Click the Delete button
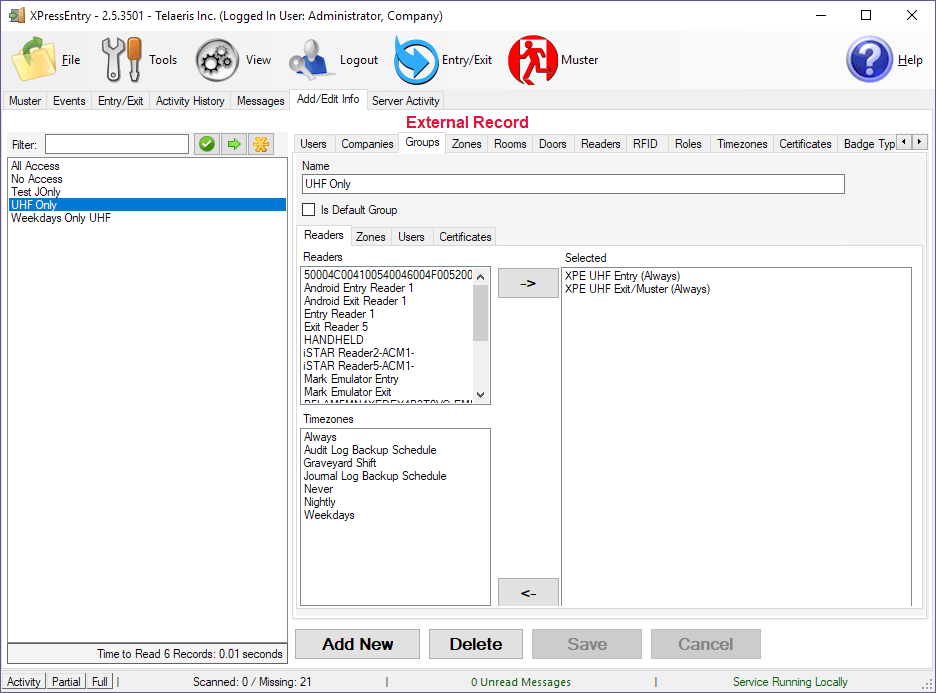The width and height of the screenshot is (936, 693). click(476, 644)
